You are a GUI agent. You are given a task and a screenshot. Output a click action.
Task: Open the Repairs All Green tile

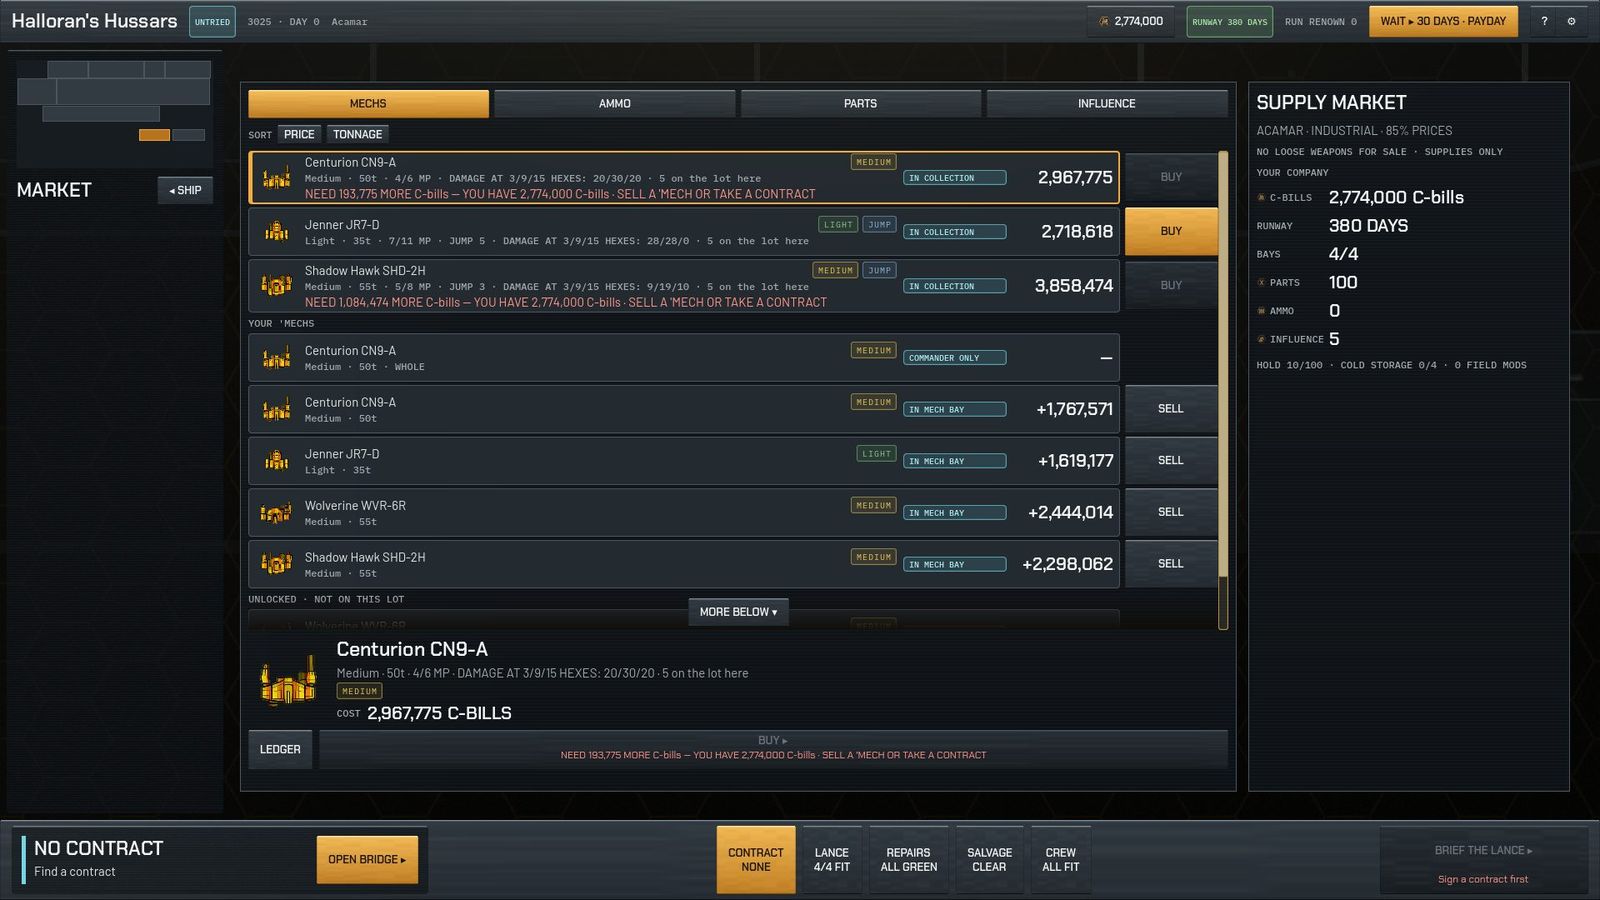[908, 859]
